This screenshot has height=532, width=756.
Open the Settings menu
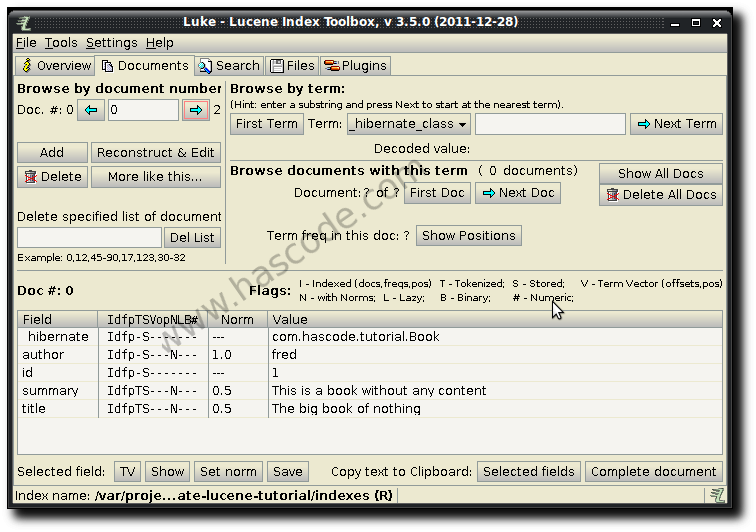111,43
